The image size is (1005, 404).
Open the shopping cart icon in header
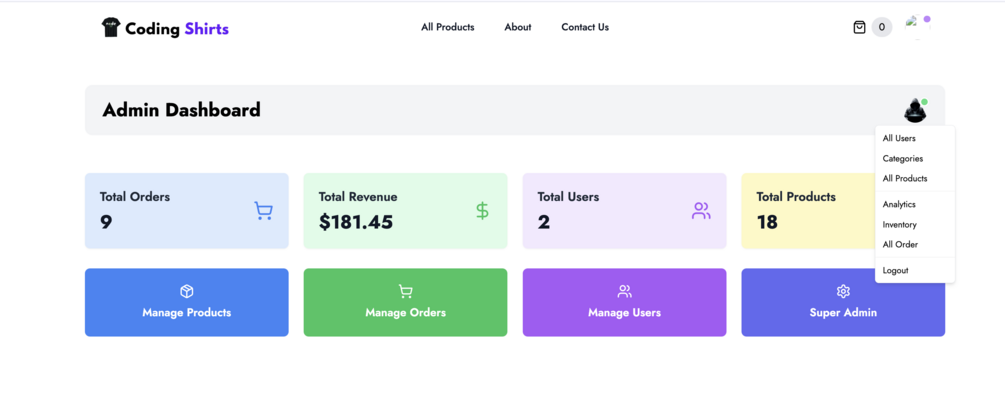tap(859, 27)
